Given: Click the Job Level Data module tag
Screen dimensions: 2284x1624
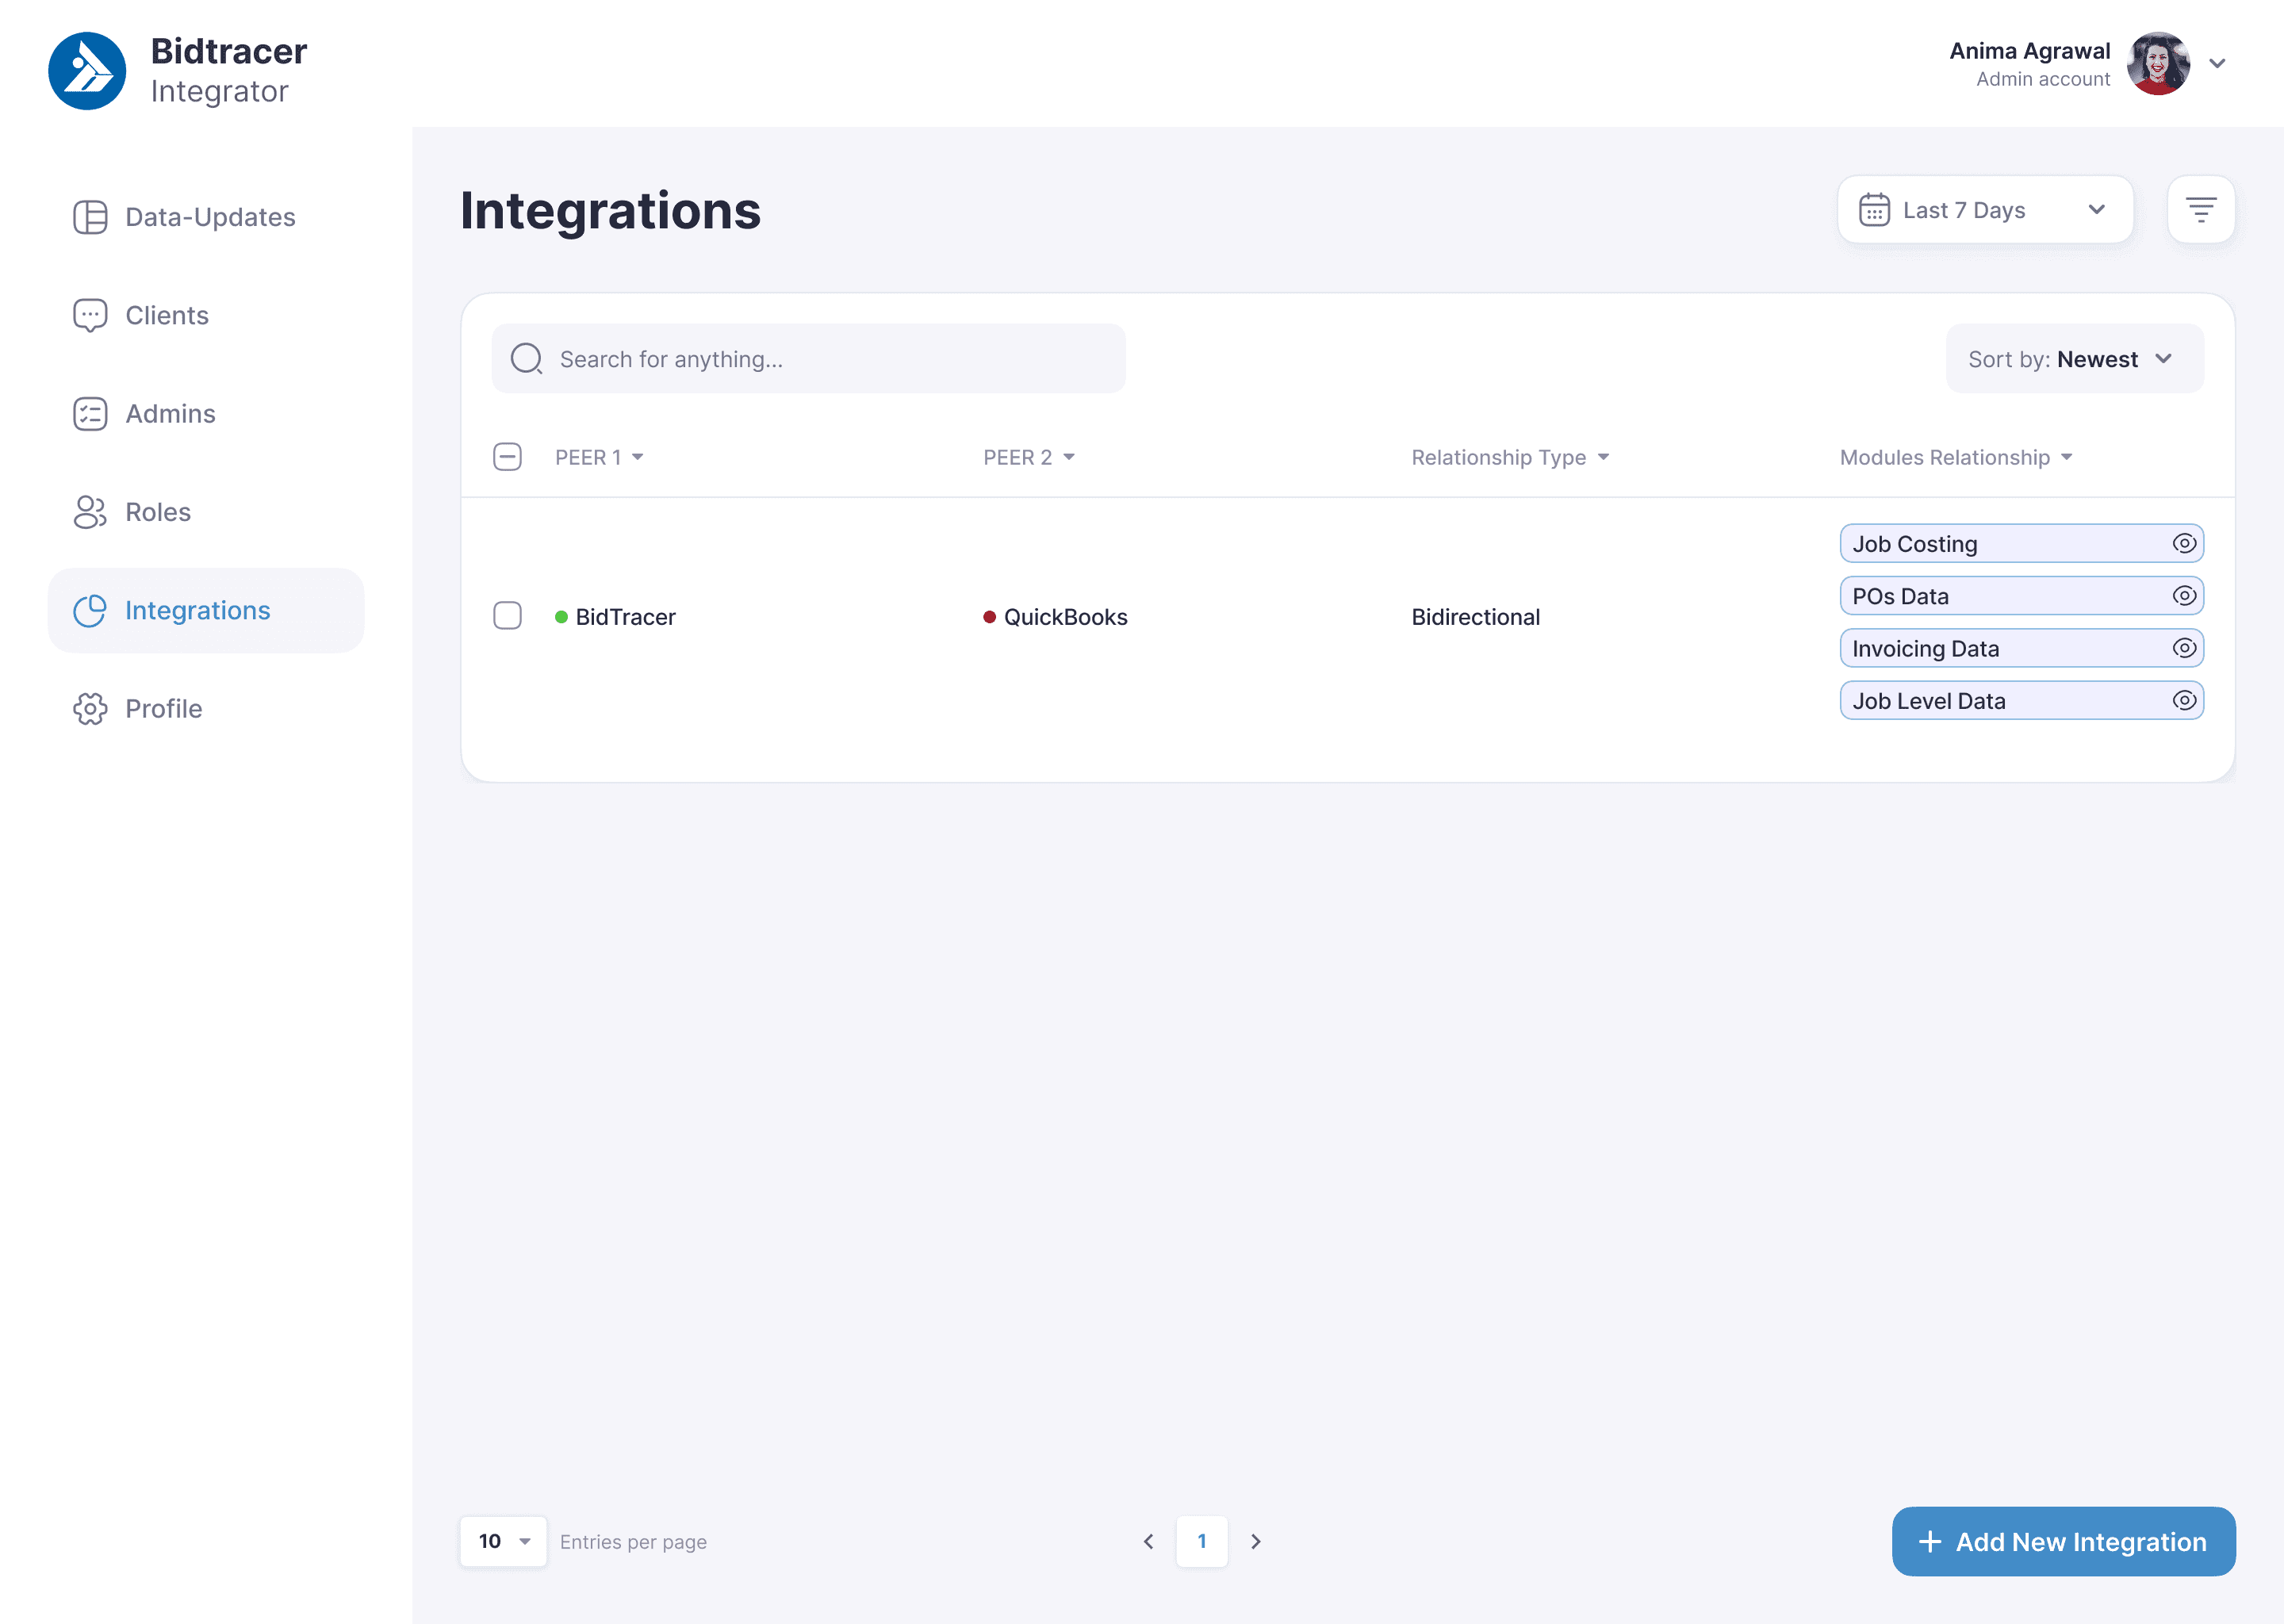Looking at the screenshot, I should tap(2021, 700).
